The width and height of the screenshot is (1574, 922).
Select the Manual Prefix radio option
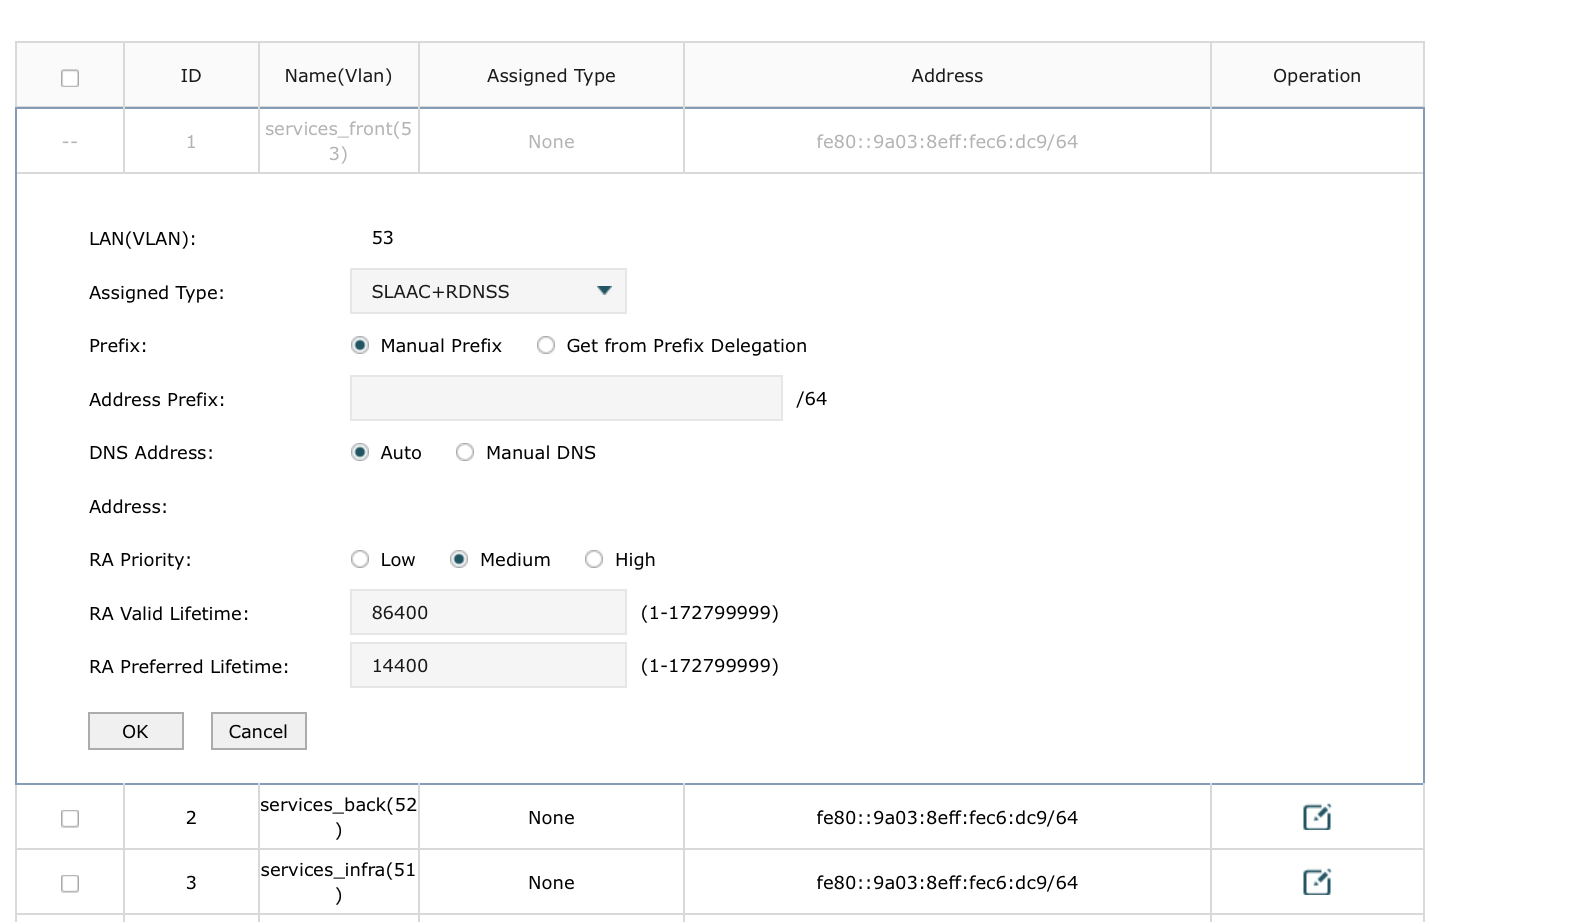[x=360, y=345]
